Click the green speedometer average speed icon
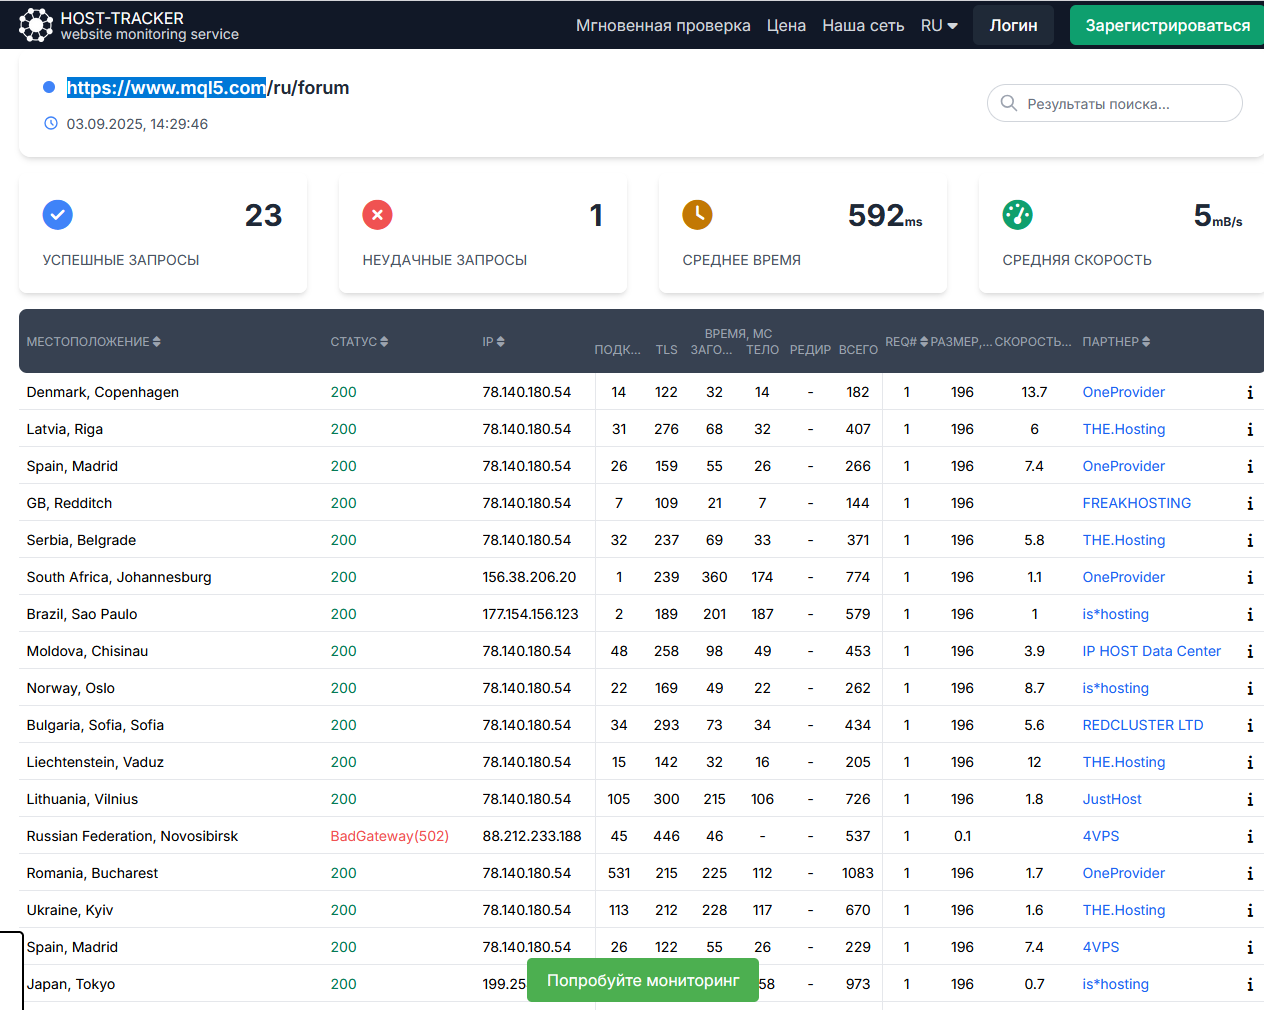1264x1010 pixels. point(1017,214)
